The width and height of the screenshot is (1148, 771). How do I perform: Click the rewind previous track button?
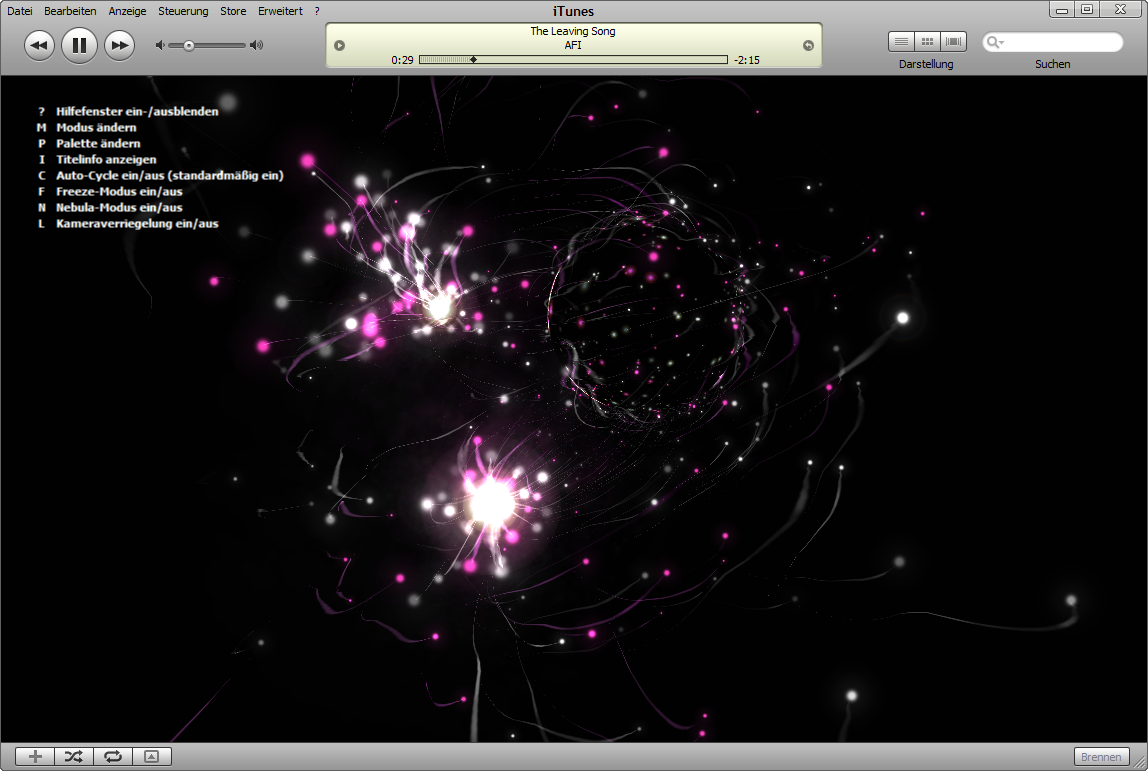[40, 45]
